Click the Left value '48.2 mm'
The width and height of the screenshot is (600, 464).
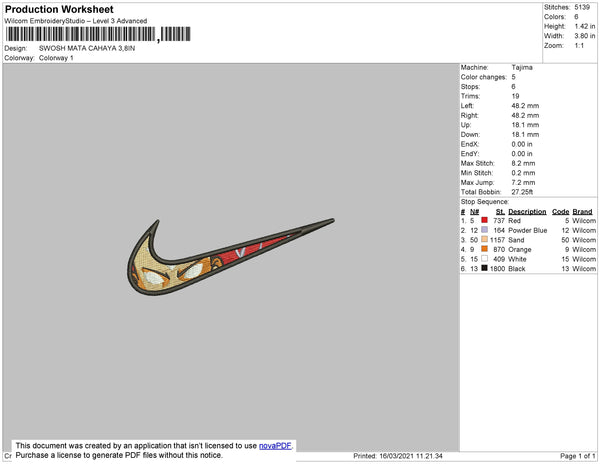[x=525, y=106]
